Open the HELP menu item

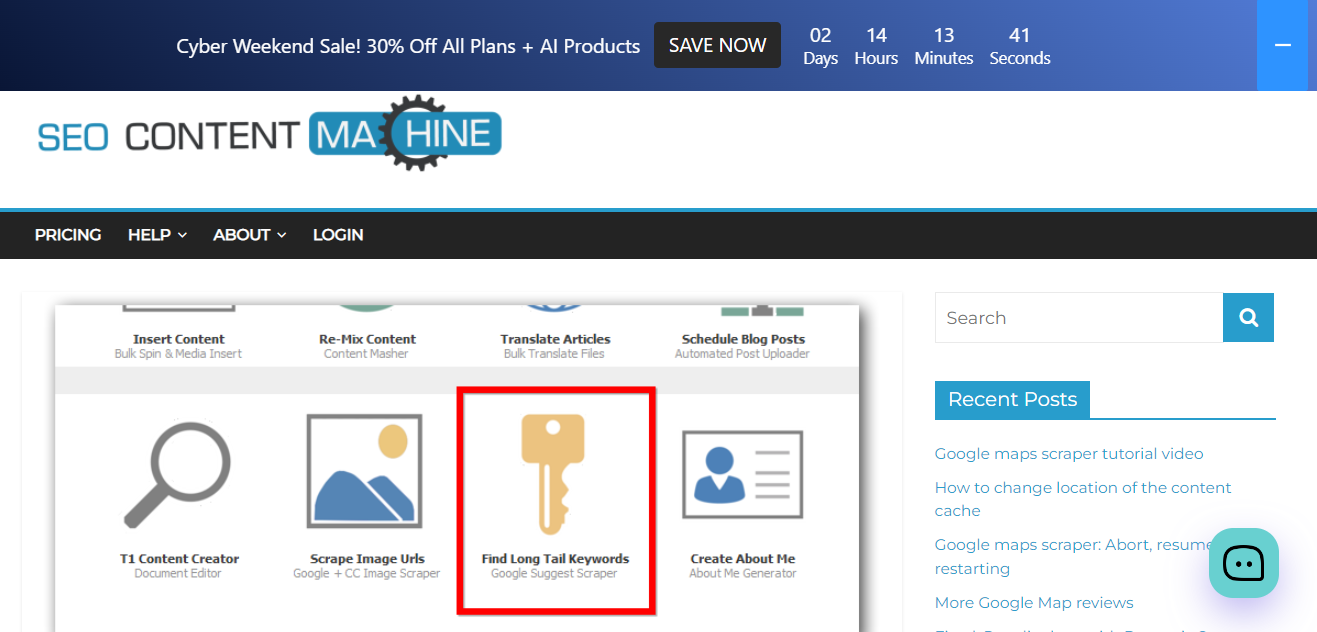pyautogui.click(x=149, y=235)
